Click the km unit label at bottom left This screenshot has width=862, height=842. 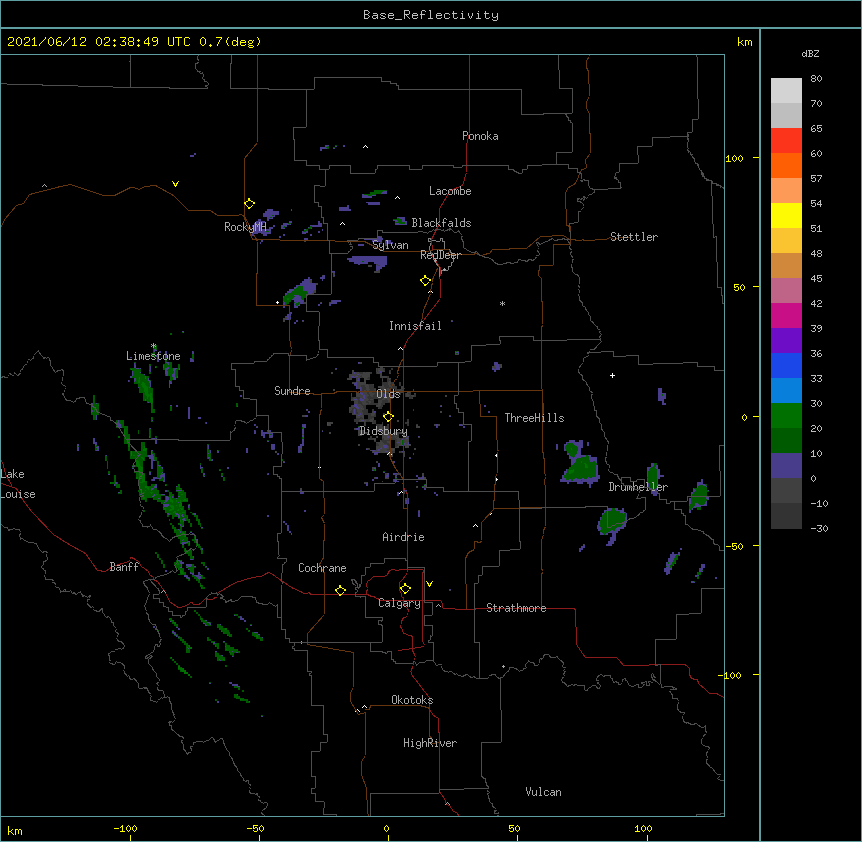point(15,830)
